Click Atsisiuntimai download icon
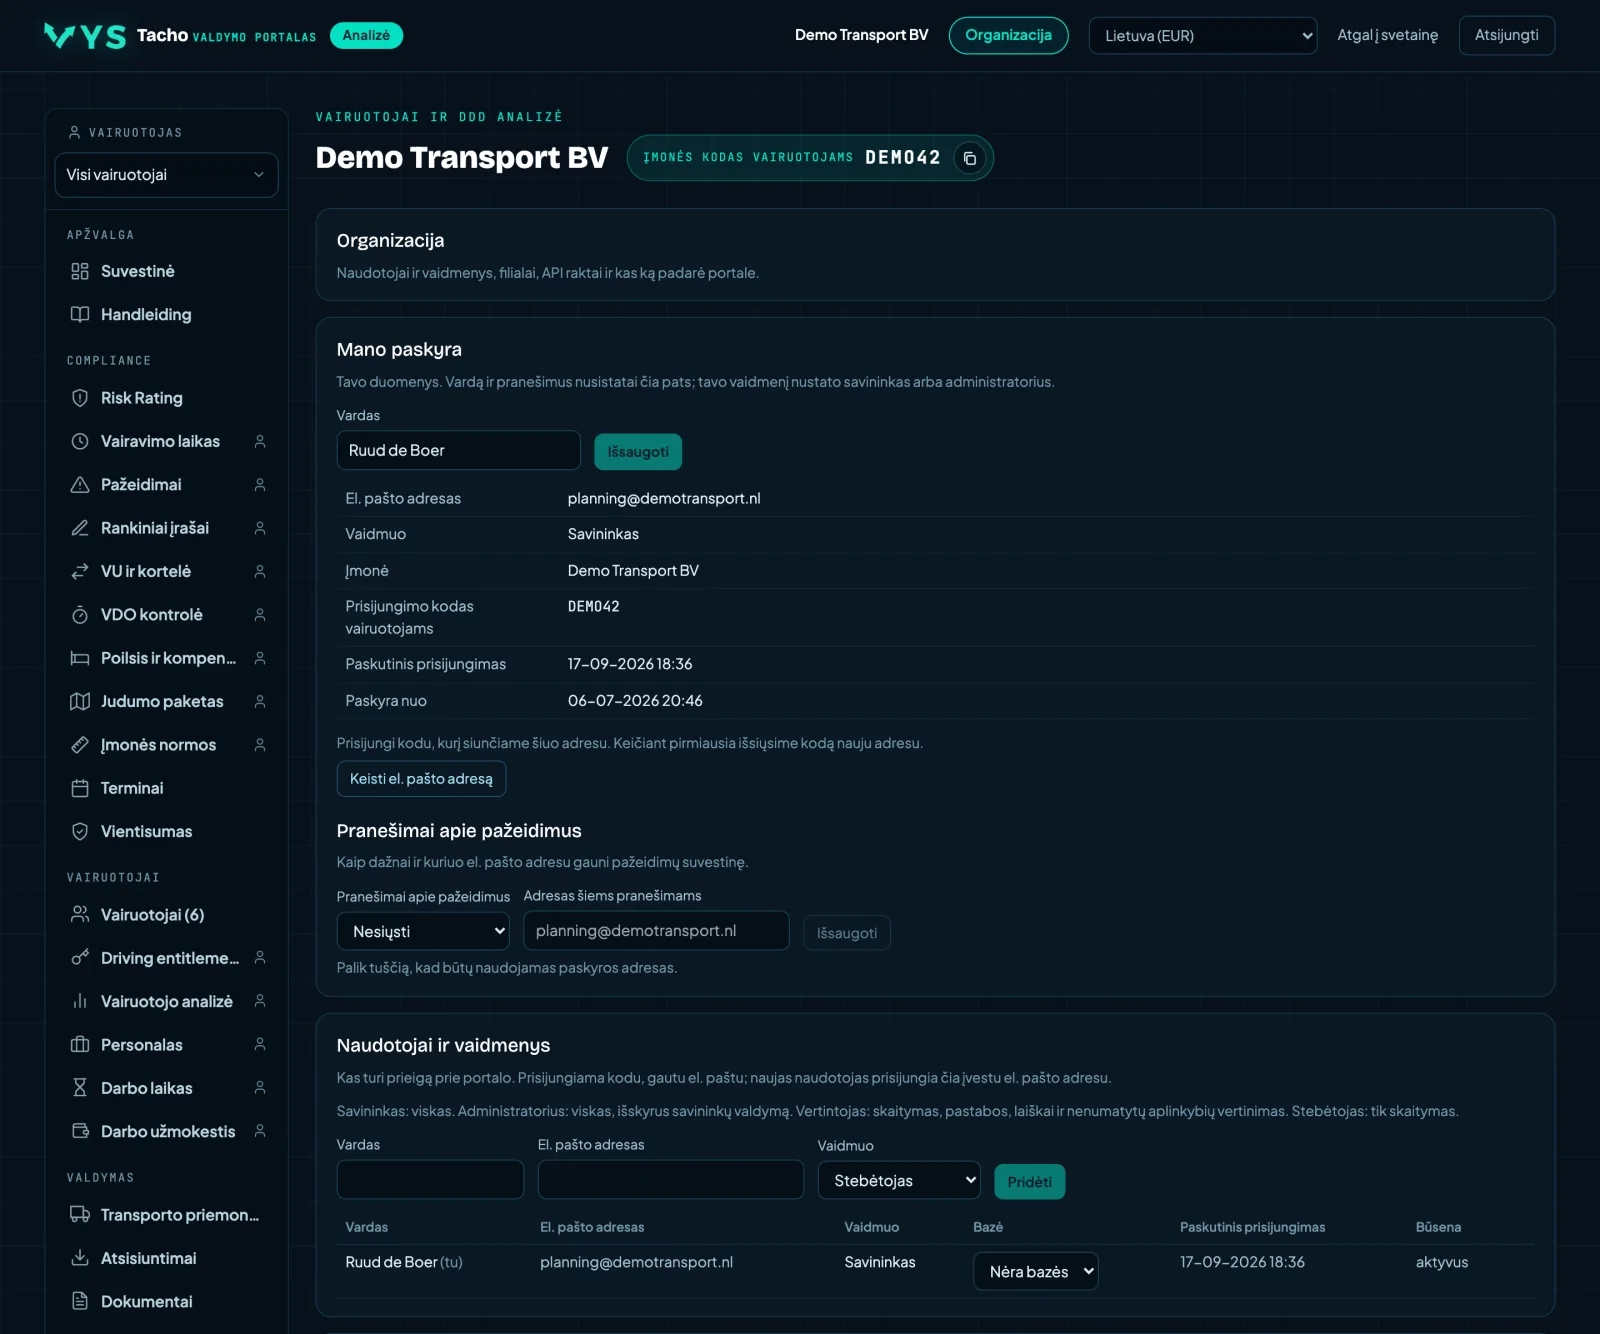The height and width of the screenshot is (1334, 1600). (80, 1258)
